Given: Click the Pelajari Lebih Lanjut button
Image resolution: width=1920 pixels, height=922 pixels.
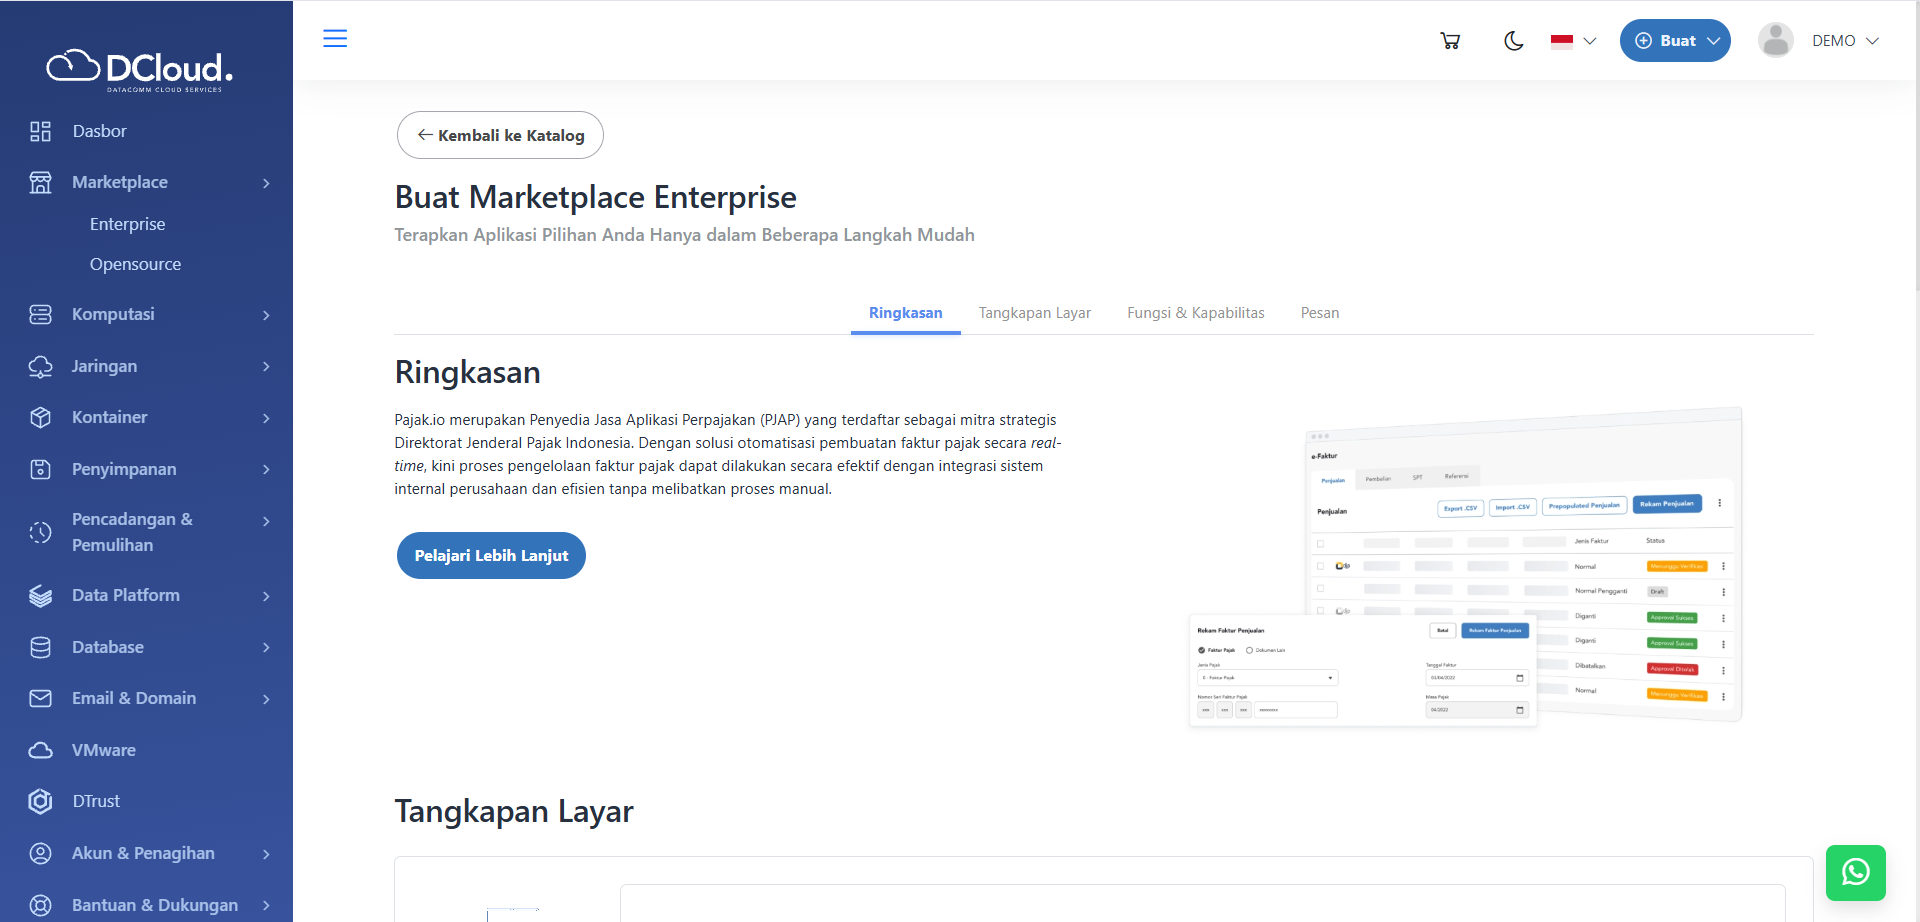Looking at the screenshot, I should coord(491,556).
